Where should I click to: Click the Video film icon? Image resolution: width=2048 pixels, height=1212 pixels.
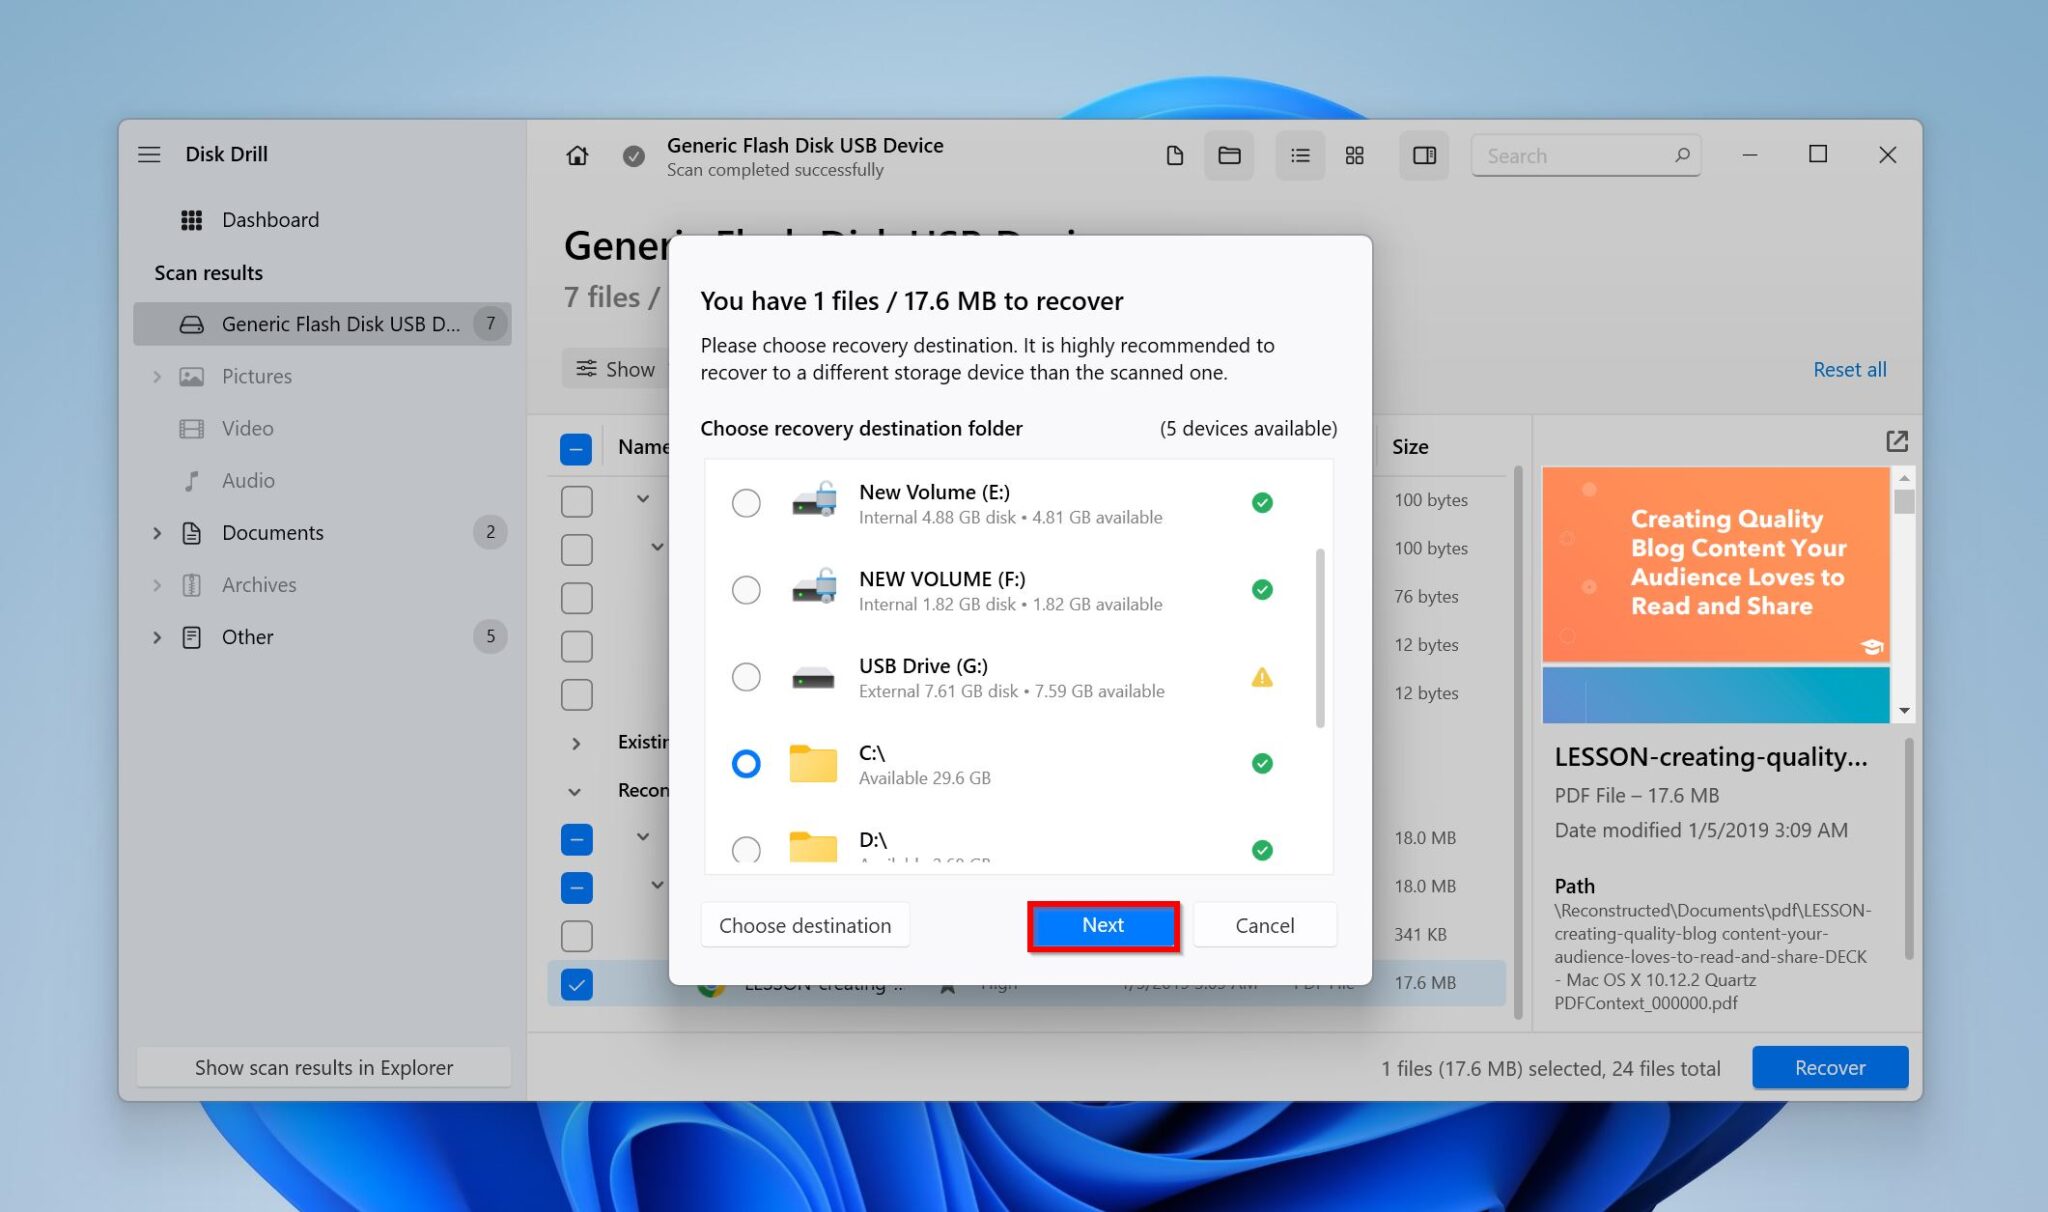[191, 429]
